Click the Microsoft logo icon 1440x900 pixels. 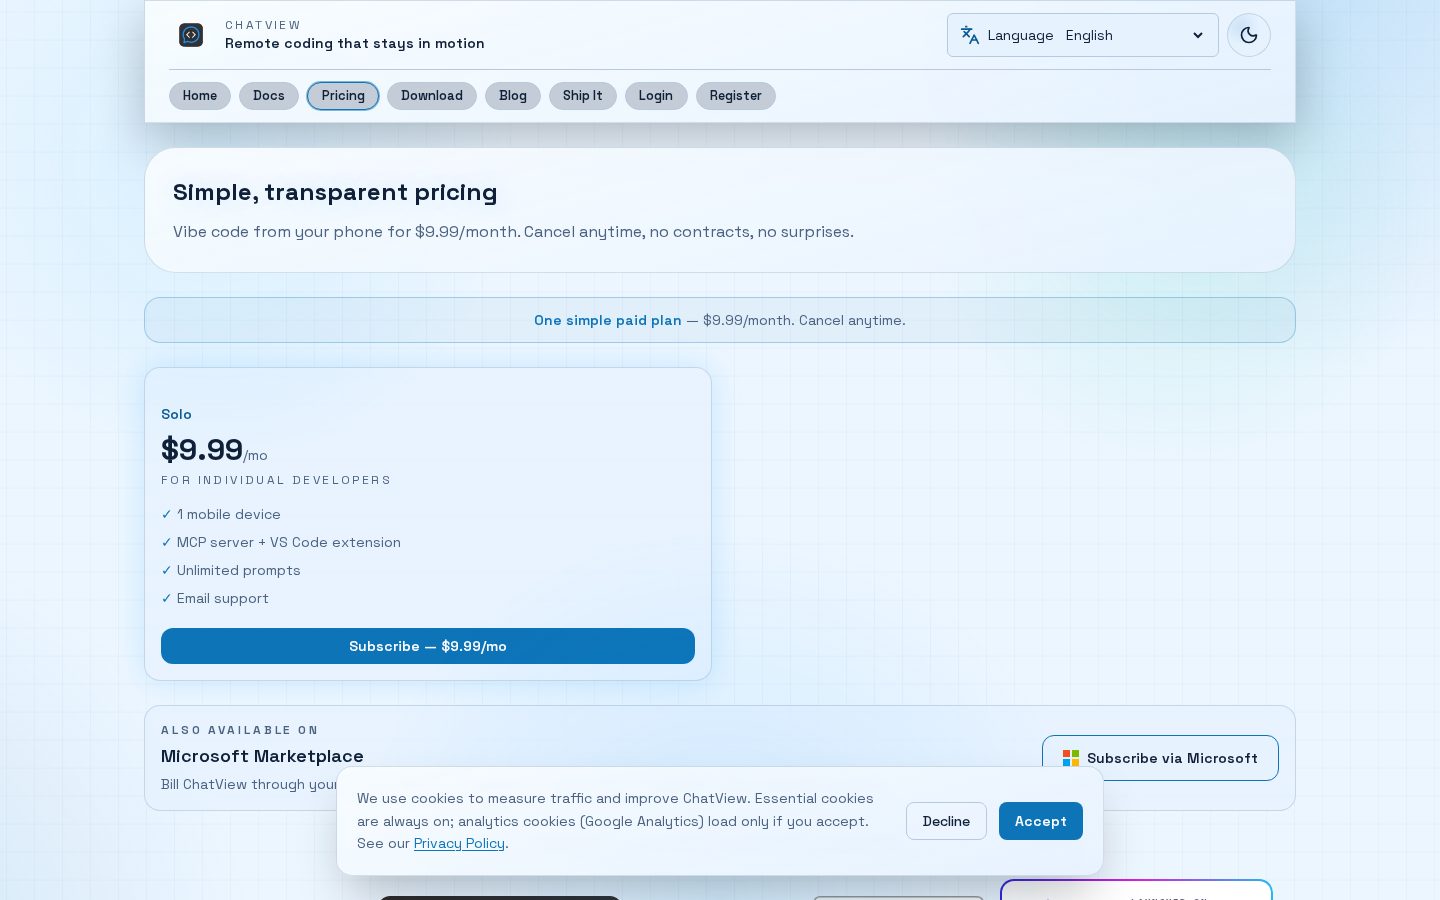[1071, 758]
